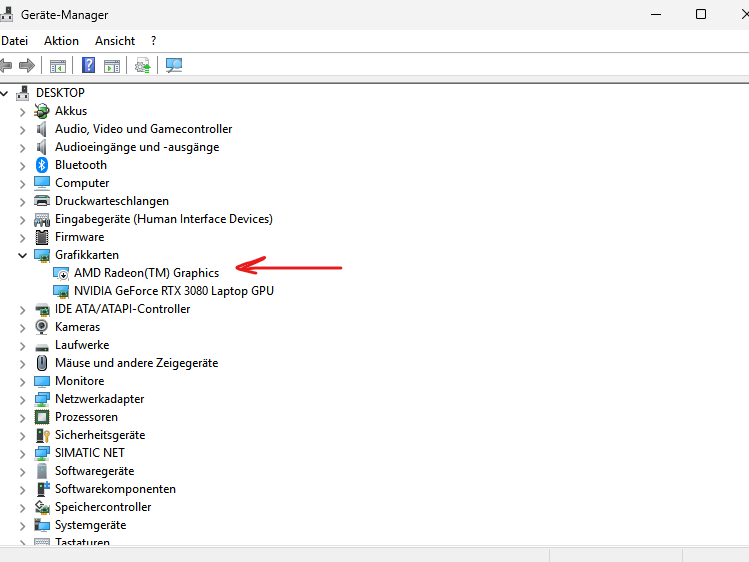Open the Aktion menu
Viewport: 749px width, 562px height.
click(x=61, y=41)
